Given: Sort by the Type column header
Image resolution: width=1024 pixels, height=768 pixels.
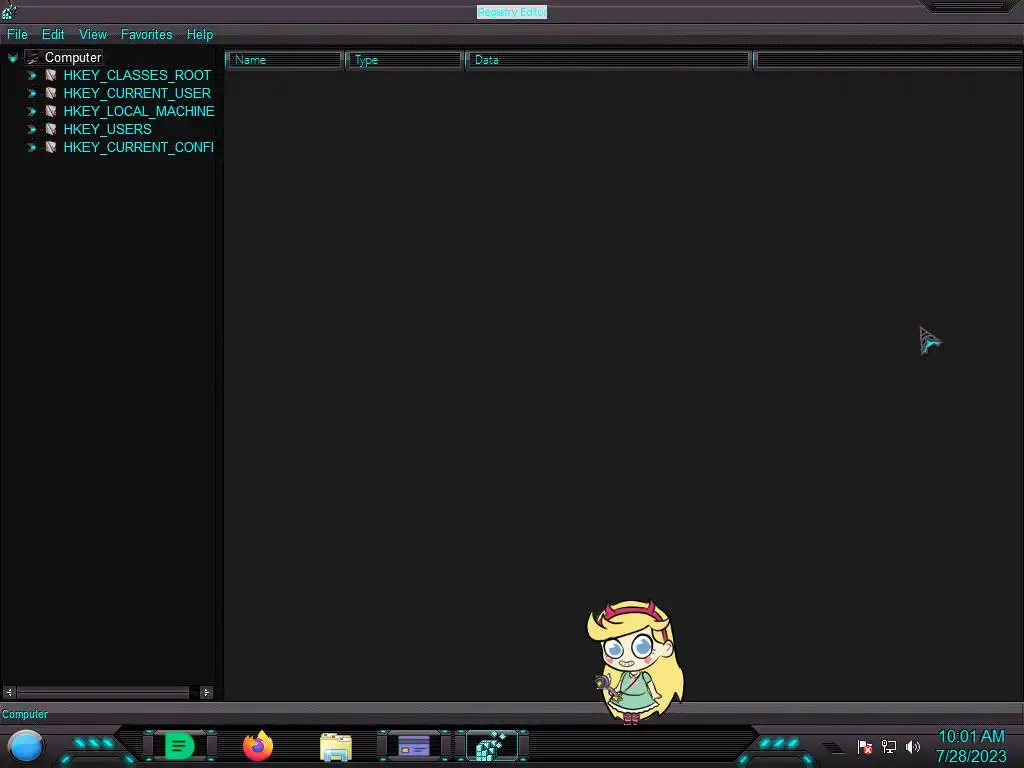Looking at the screenshot, I should (x=404, y=60).
